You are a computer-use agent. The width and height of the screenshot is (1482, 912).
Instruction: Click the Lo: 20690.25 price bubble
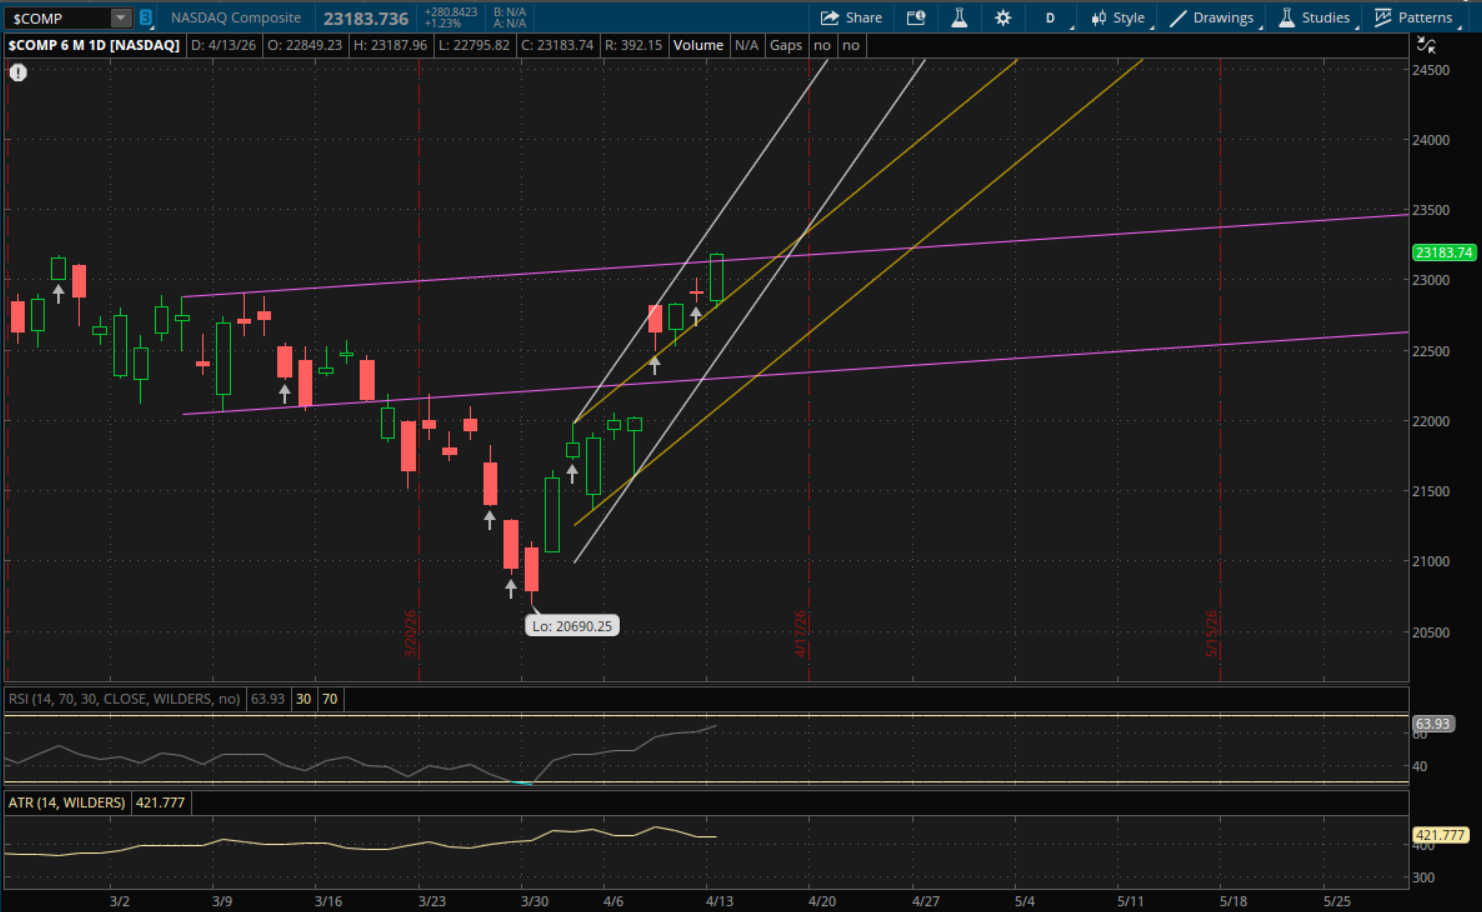(572, 626)
